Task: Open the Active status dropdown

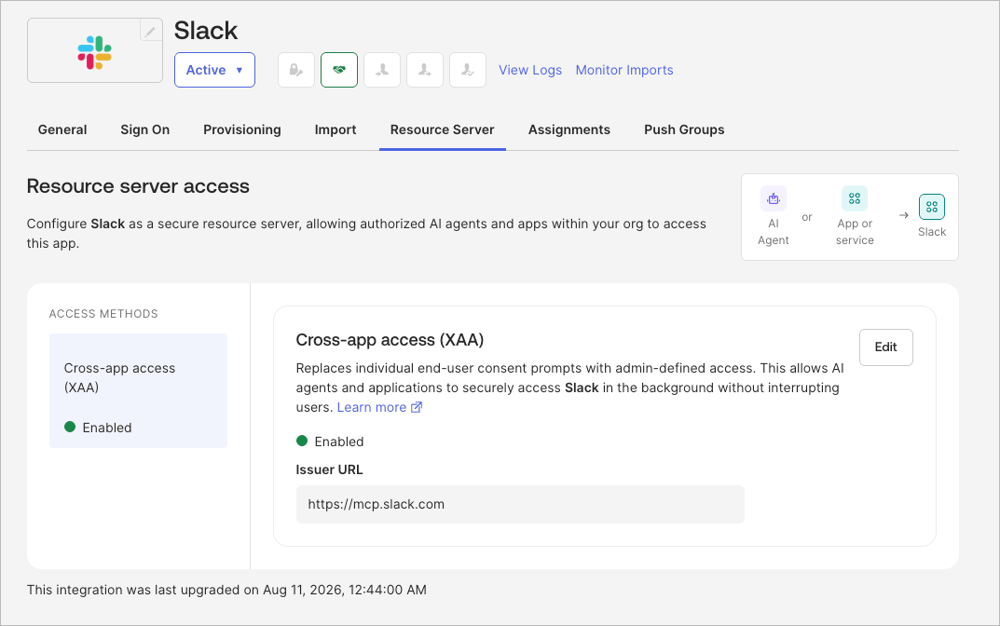Action: [x=214, y=70]
